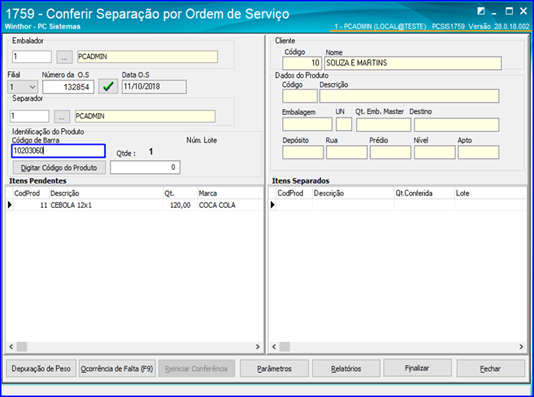The height and width of the screenshot is (397, 534).
Task: Click Reiniciar Conferência button
Action: coord(196,368)
